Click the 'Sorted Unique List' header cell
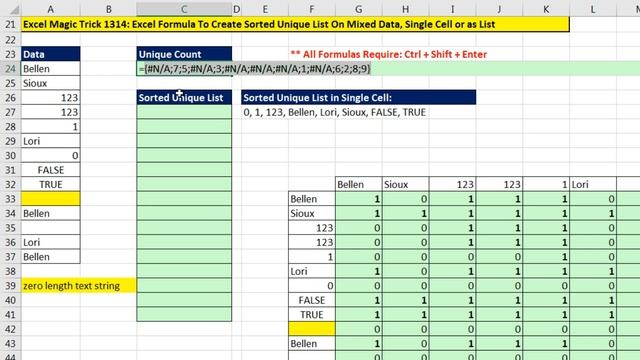Viewport: 640px width, 360px height. 184,98
